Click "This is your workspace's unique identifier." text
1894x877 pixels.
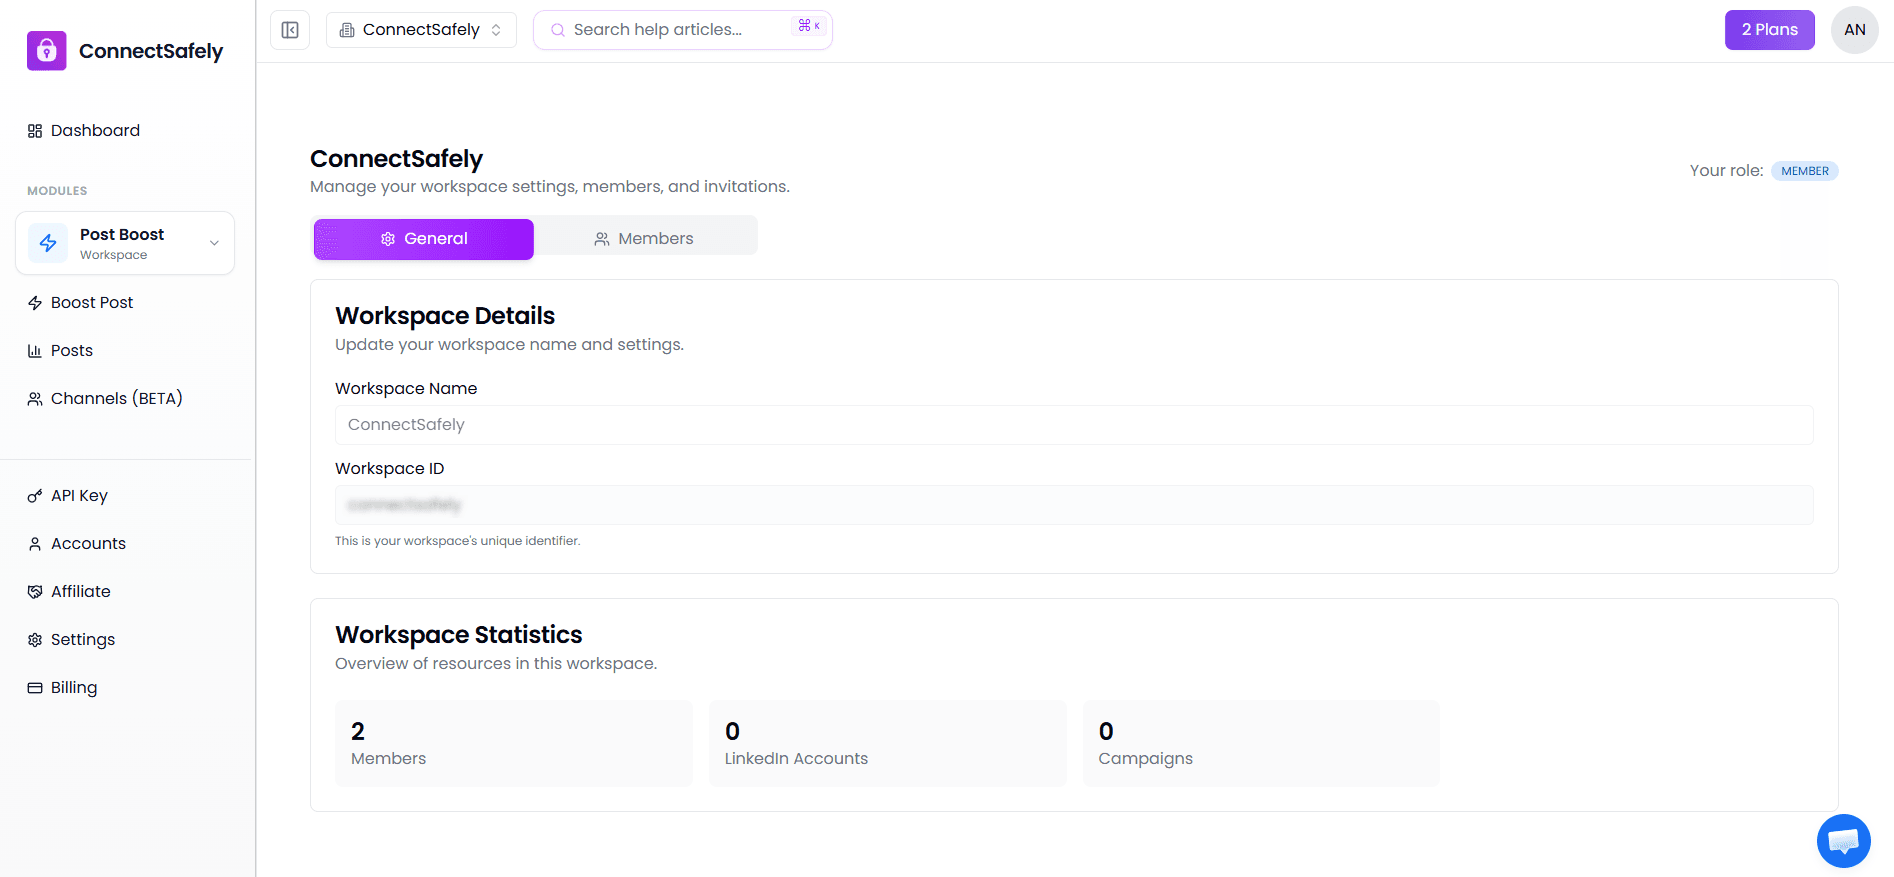pyautogui.click(x=458, y=541)
